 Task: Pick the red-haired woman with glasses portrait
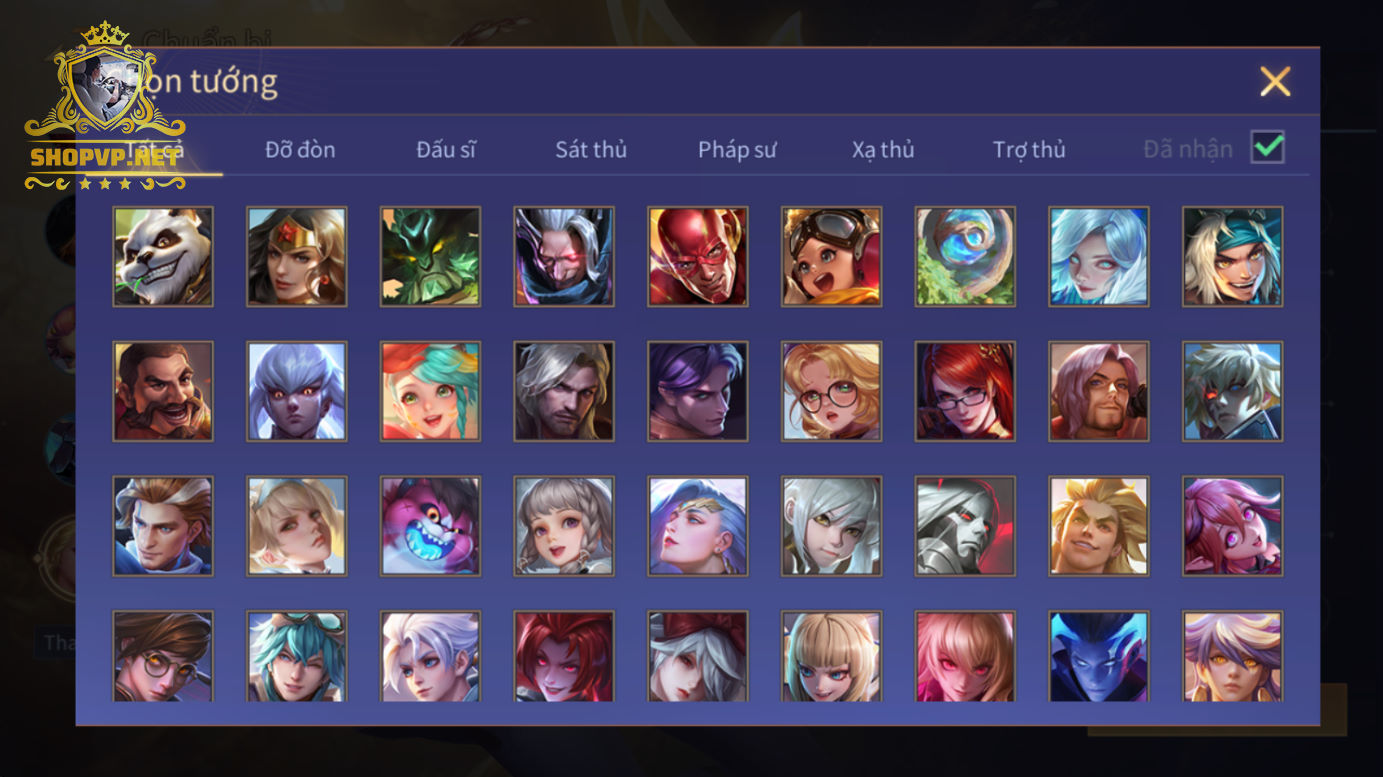(965, 391)
